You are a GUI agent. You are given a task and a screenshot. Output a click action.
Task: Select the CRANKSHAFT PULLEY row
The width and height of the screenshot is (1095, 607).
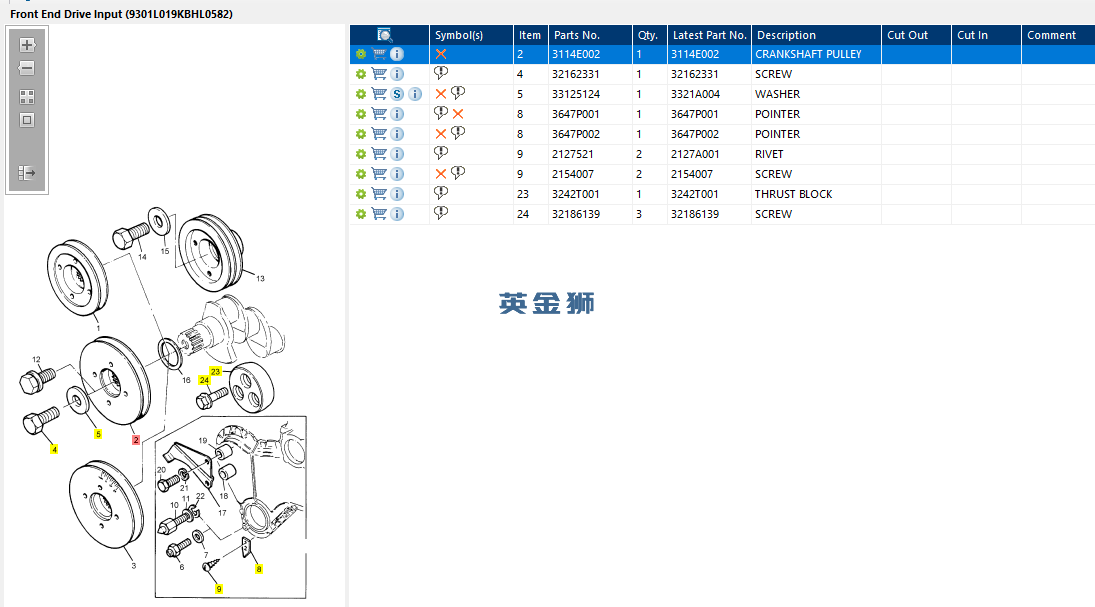tap(722, 54)
